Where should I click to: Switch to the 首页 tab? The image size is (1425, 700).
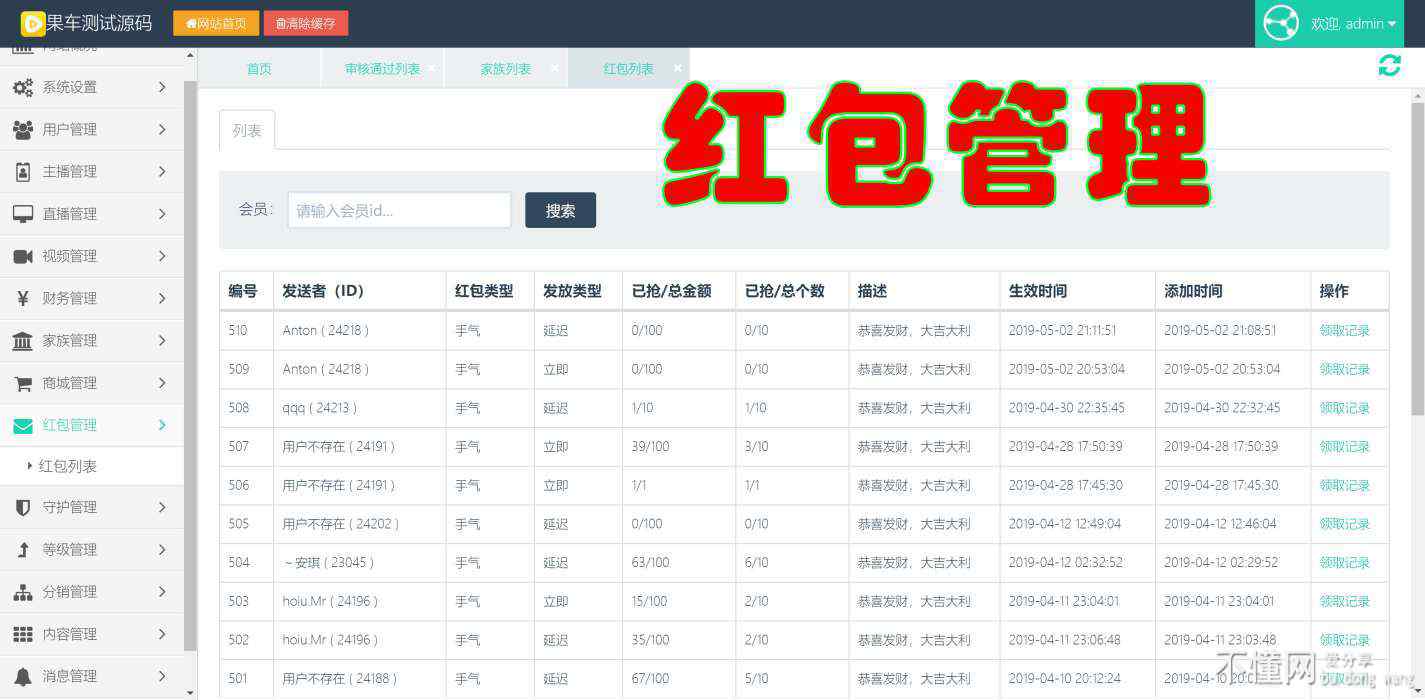[259, 69]
